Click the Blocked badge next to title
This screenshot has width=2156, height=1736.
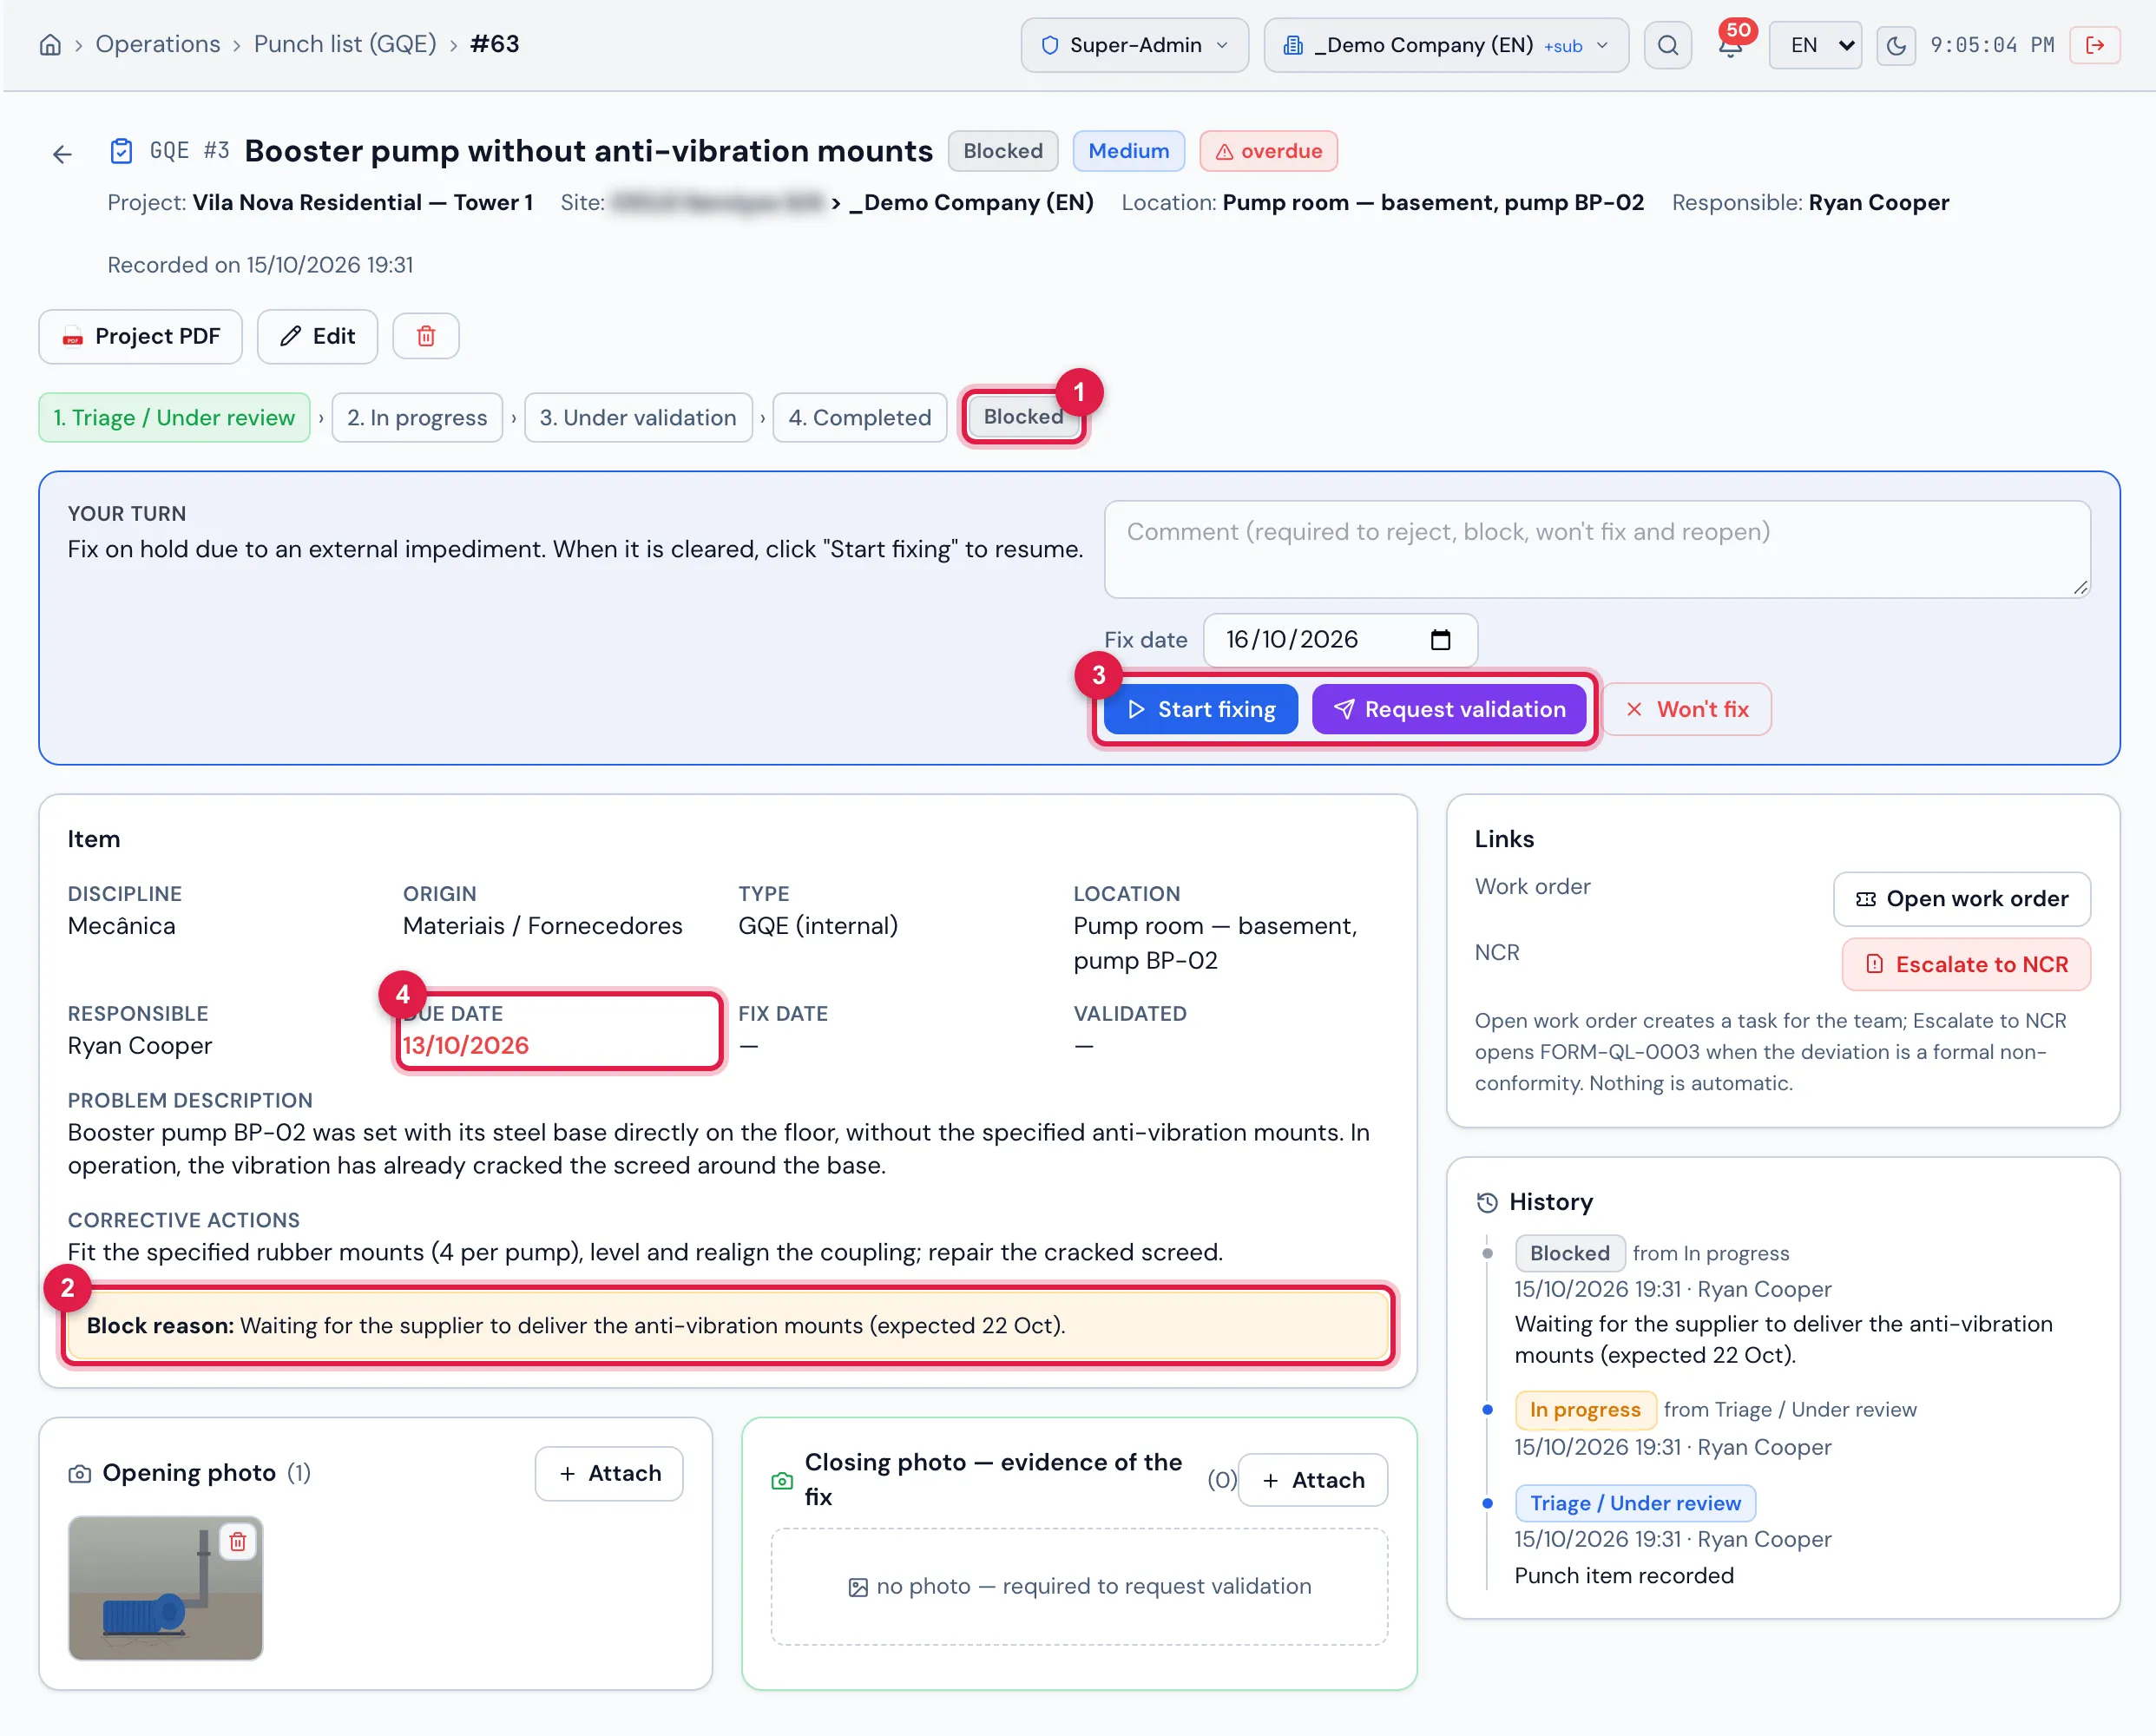1002,151
